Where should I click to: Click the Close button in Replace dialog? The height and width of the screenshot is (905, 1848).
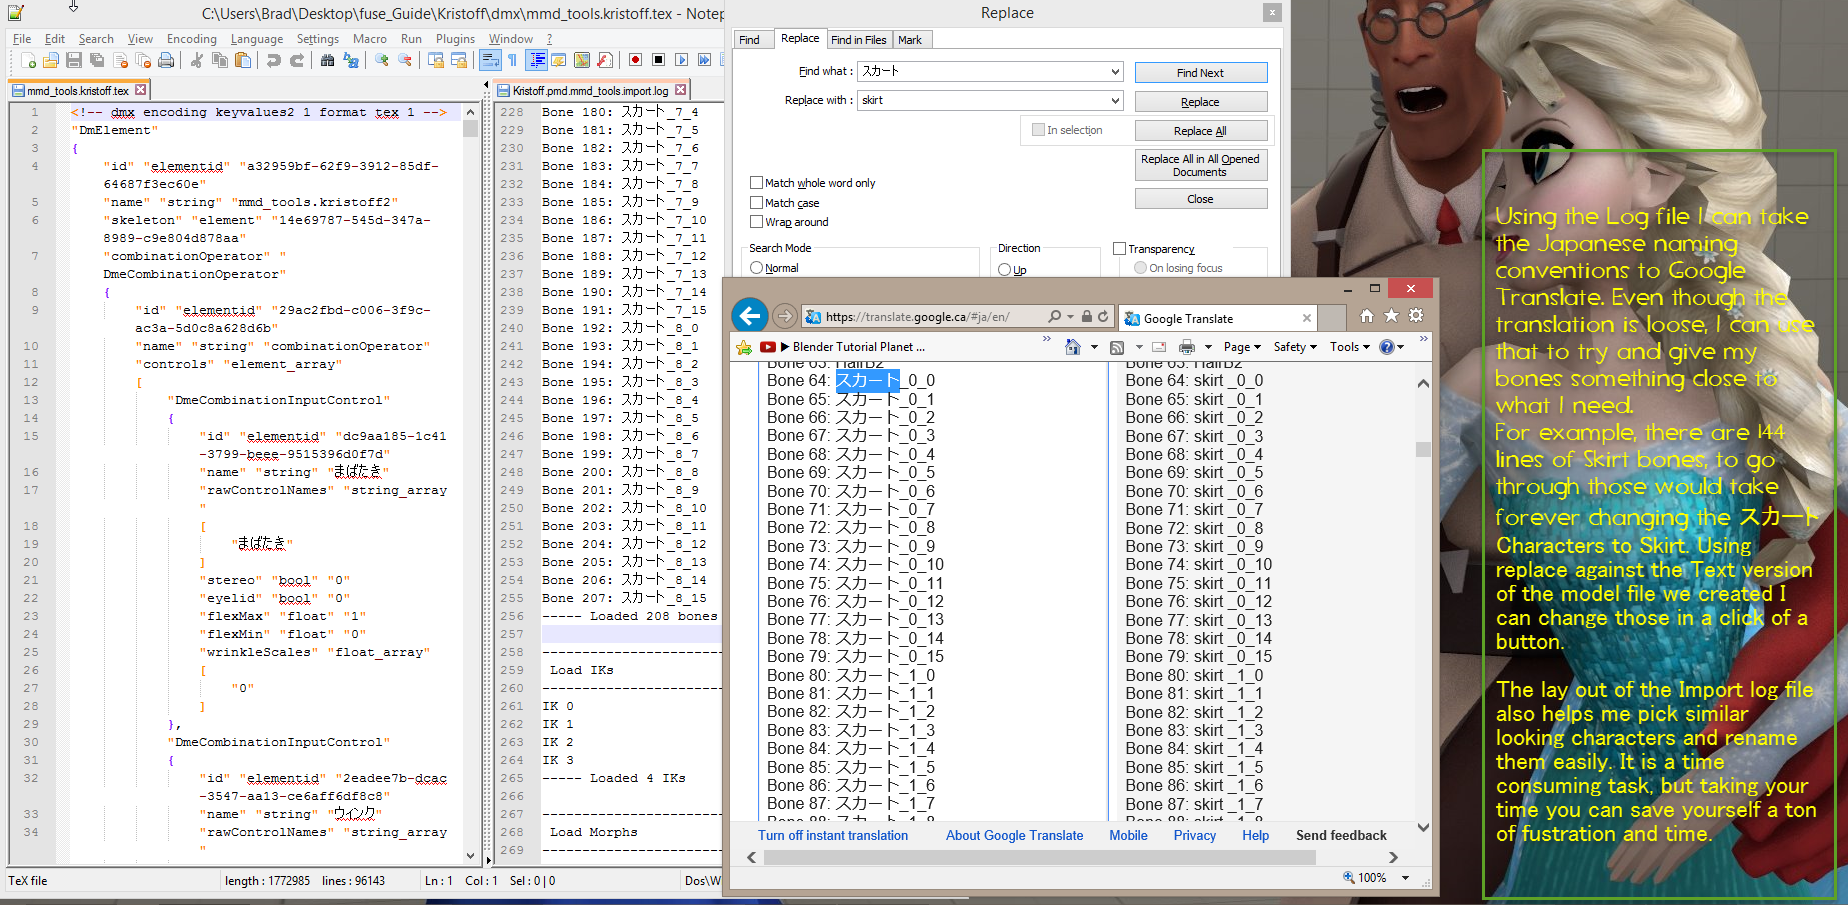1201,199
